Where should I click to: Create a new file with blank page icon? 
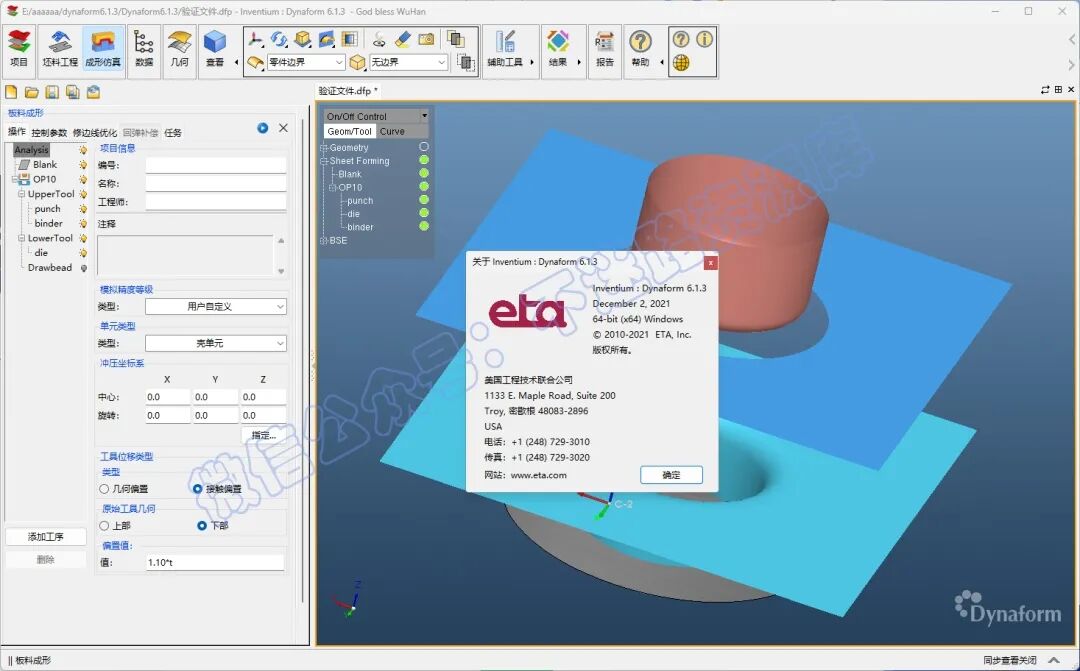pyautogui.click(x=11, y=92)
